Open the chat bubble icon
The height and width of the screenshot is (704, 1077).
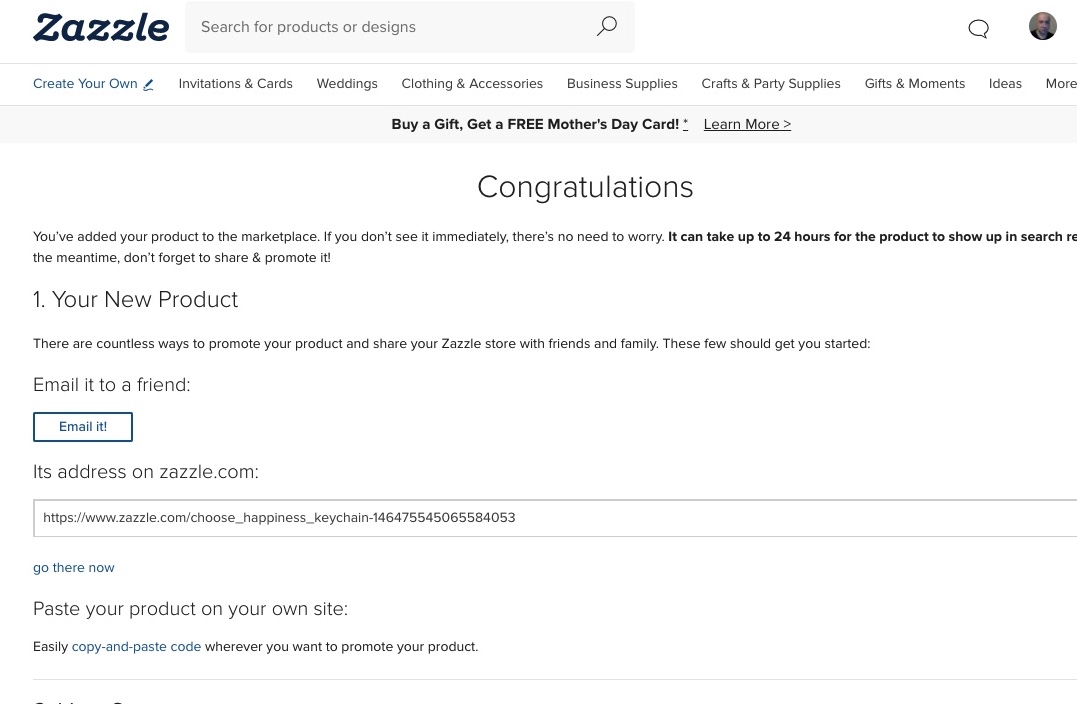(978, 28)
